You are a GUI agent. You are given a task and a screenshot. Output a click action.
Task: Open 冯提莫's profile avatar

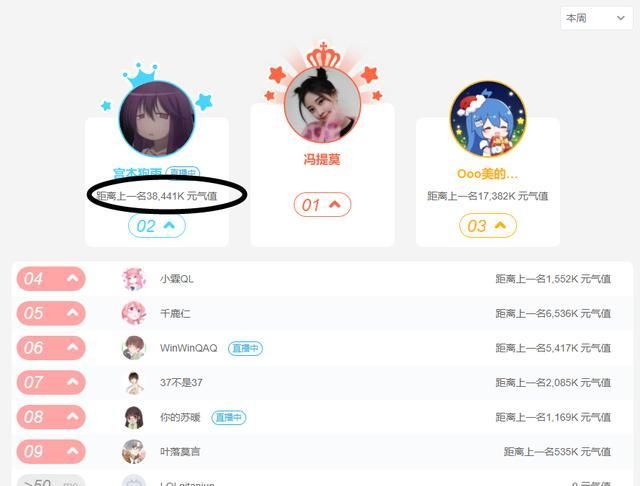[x=322, y=104]
